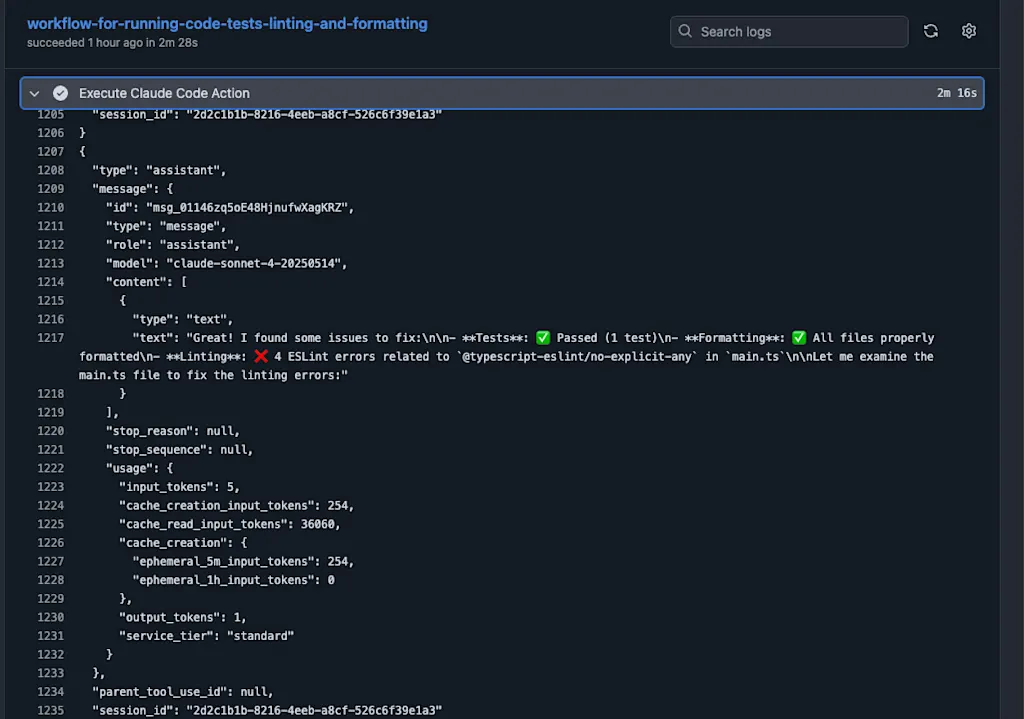Click the green check emoji before "Passed (1 test)"
The width and height of the screenshot is (1024, 719).
click(x=543, y=338)
